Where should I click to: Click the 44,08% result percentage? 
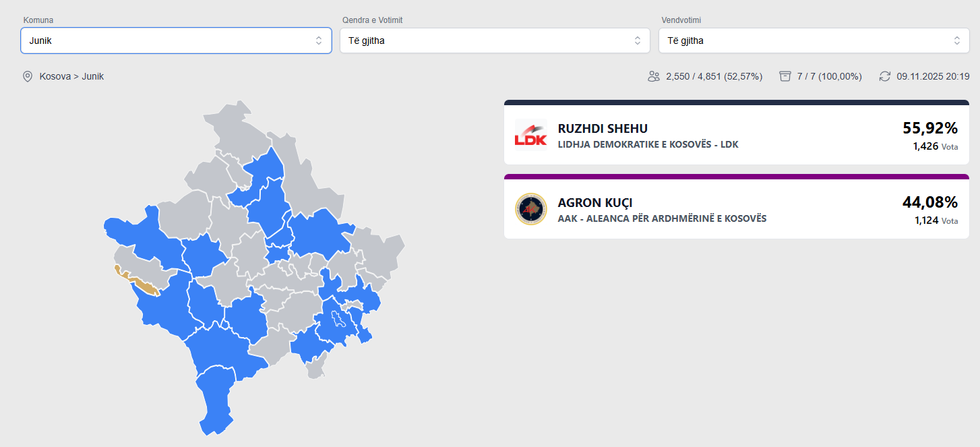(x=929, y=202)
